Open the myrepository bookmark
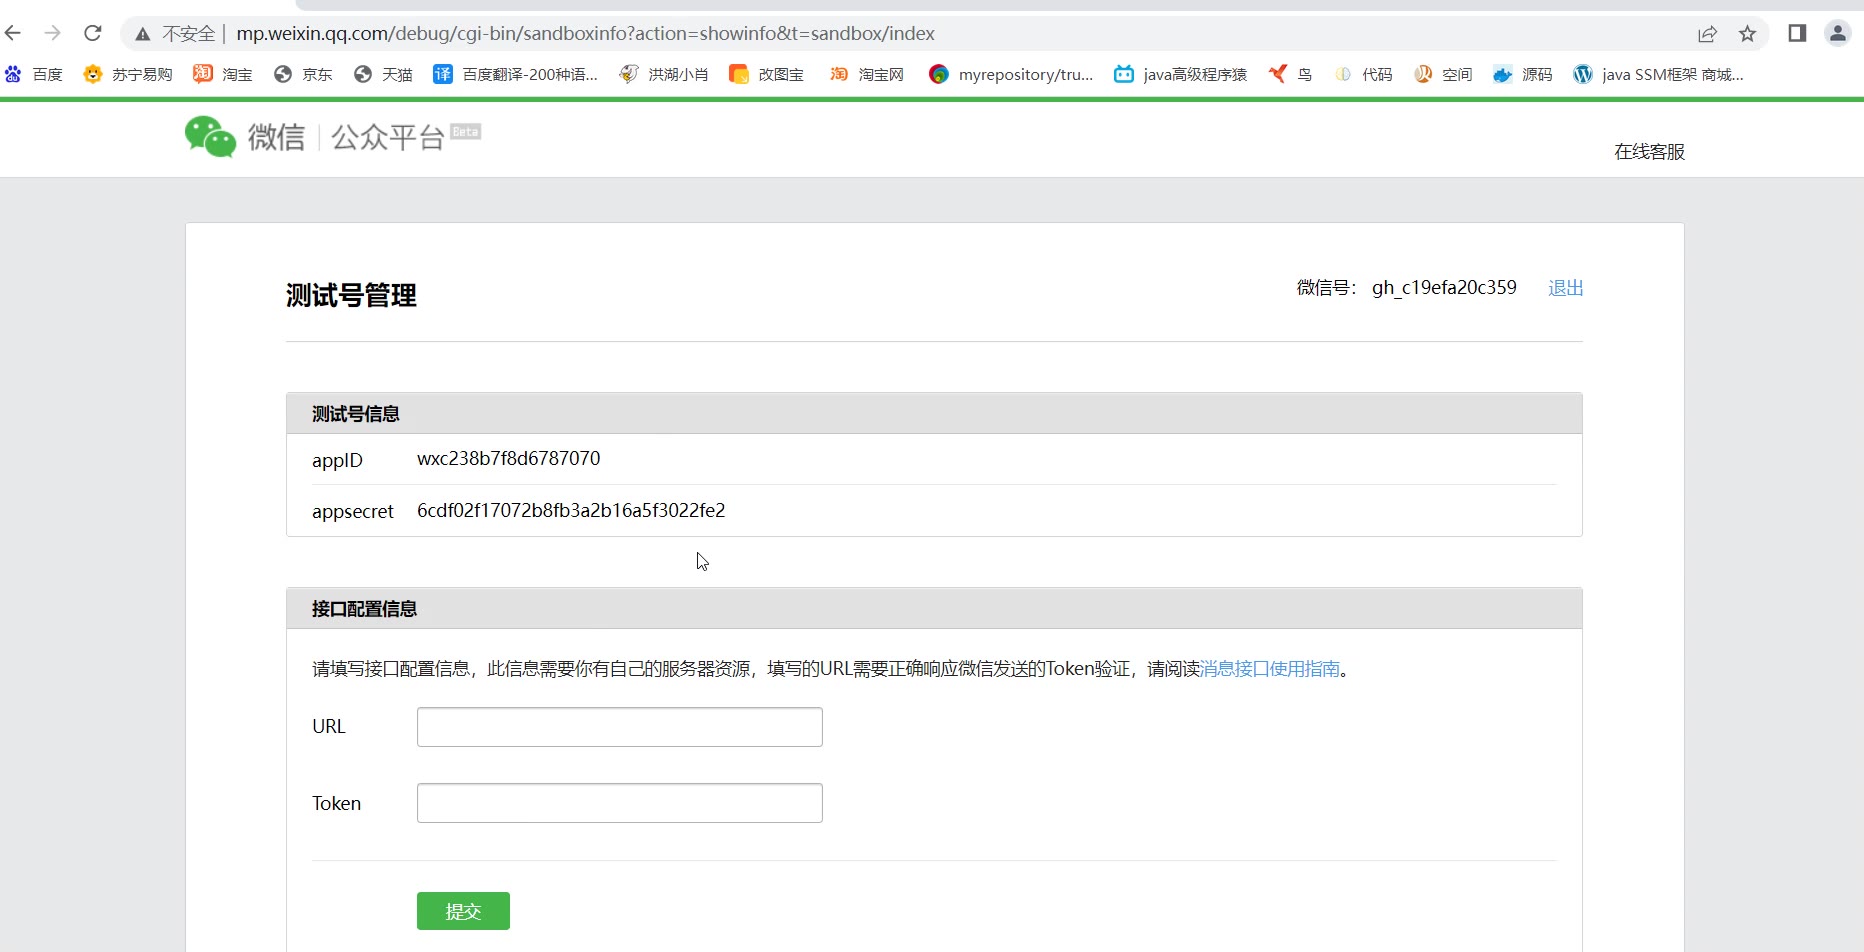 click(x=1011, y=74)
